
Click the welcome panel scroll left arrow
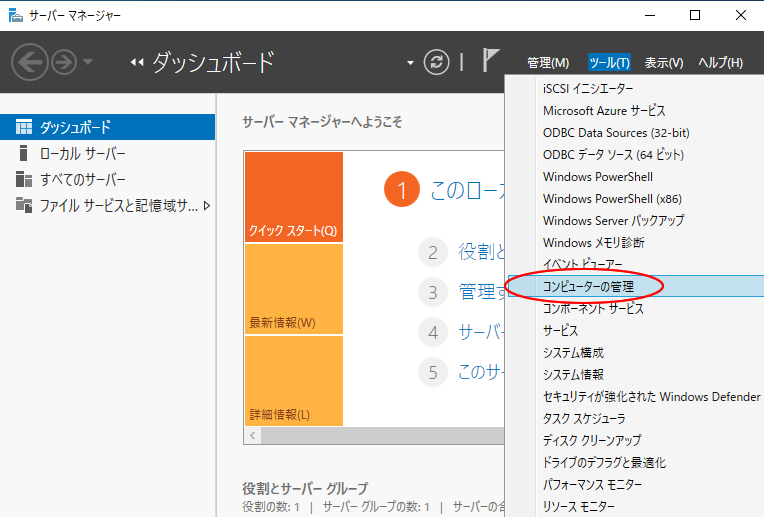click(252, 436)
